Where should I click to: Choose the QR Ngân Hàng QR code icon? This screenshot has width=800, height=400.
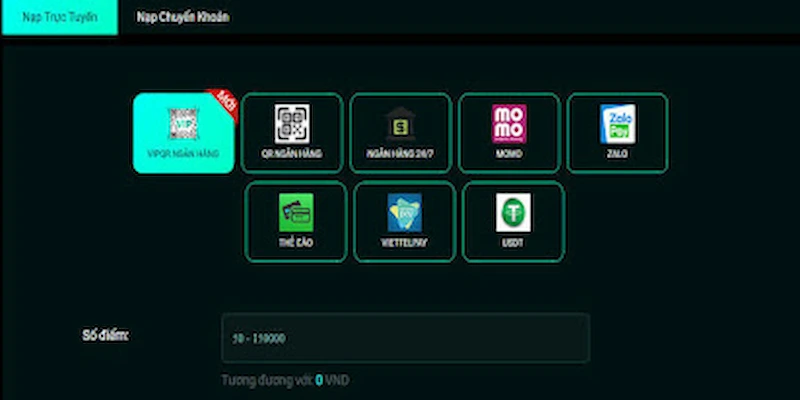(292, 124)
